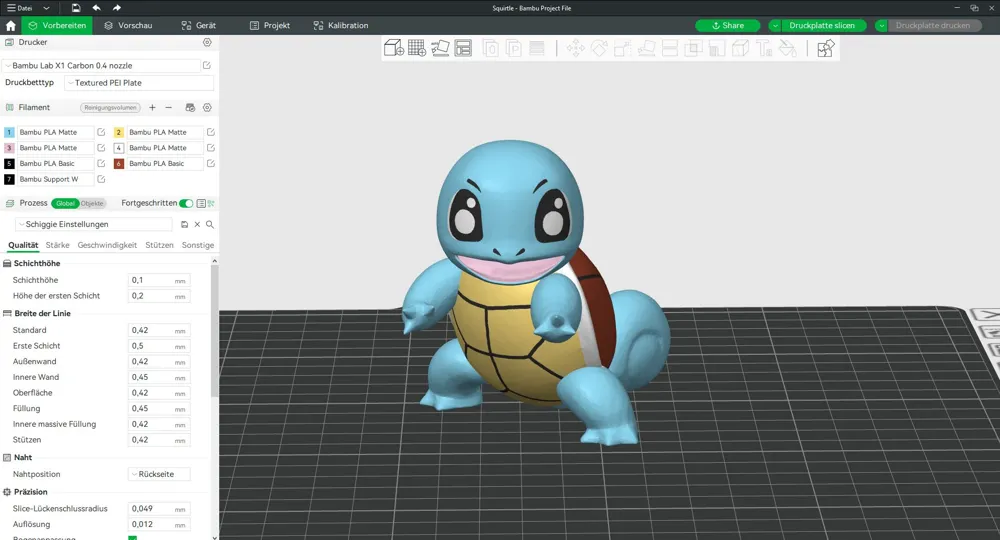This screenshot has width=1000, height=540.
Task: Select the Cut tool icon
Action: [x=670, y=48]
